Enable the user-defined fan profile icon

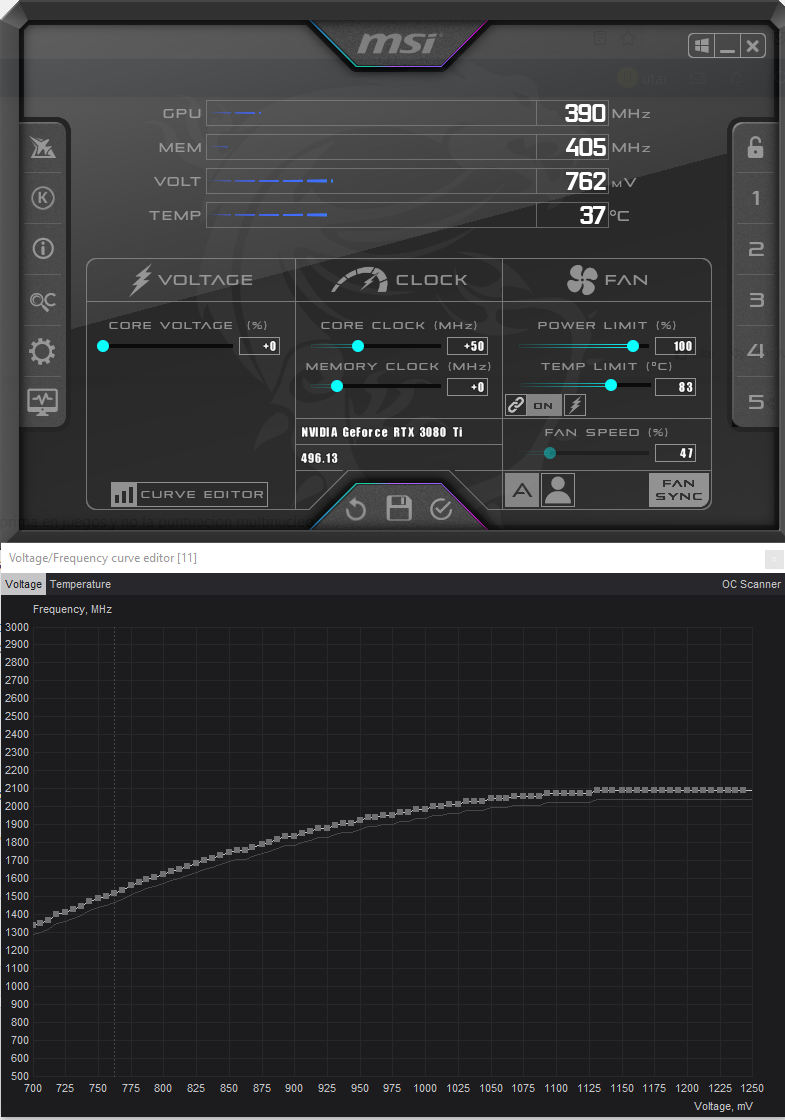(558, 490)
